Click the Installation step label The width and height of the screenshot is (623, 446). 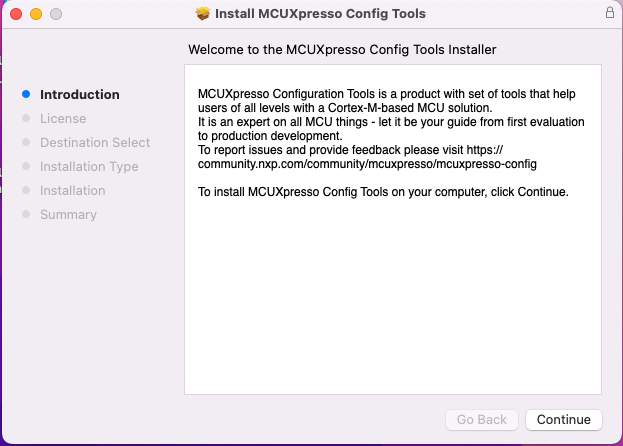[72, 190]
